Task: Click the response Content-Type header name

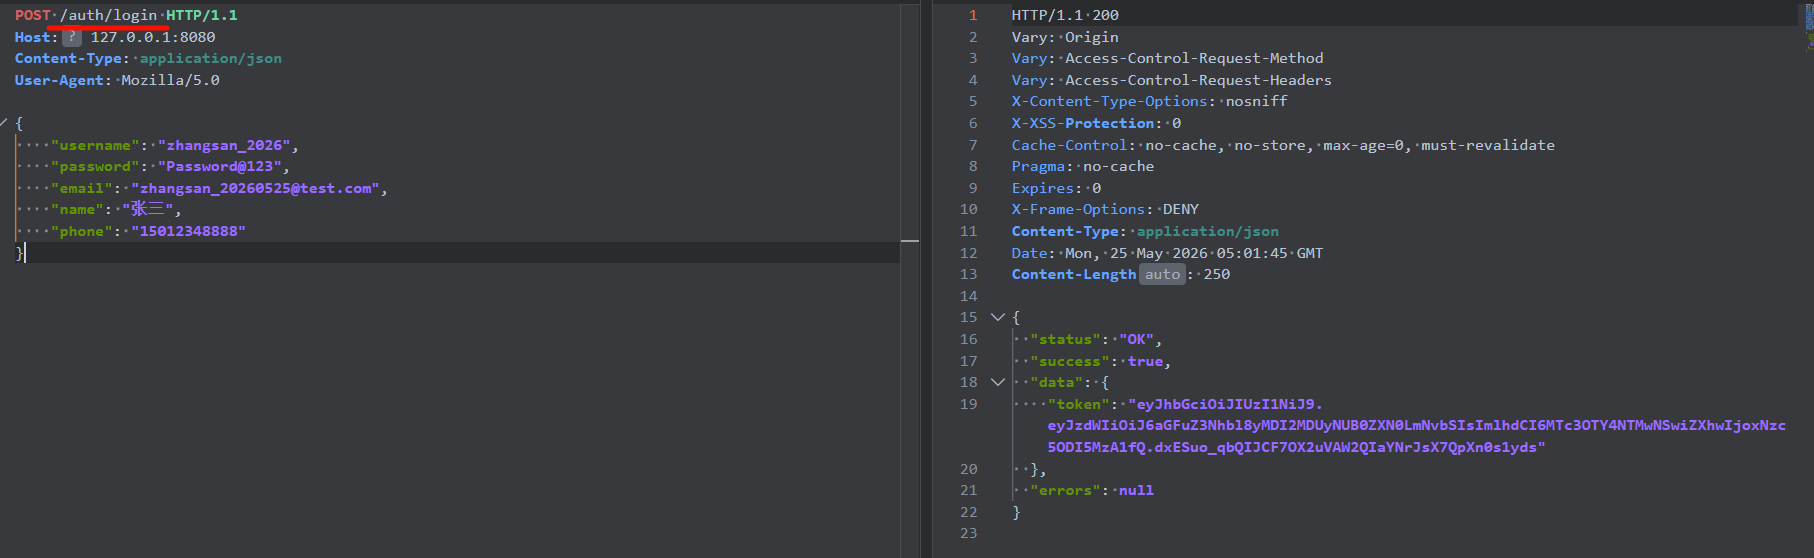Action: pos(1065,231)
